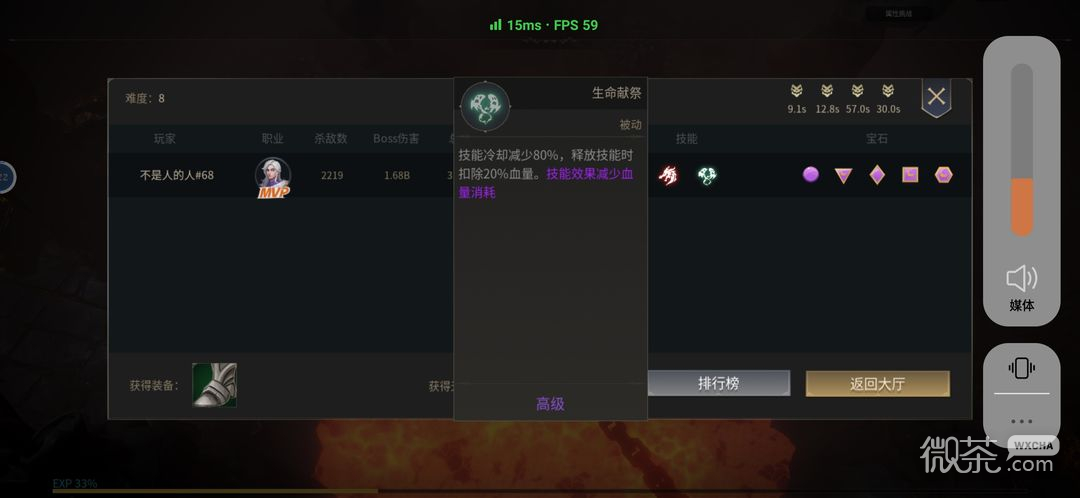Click 返回大厅 to return to lobby
1080x498 pixels.
tap(878, 384)
